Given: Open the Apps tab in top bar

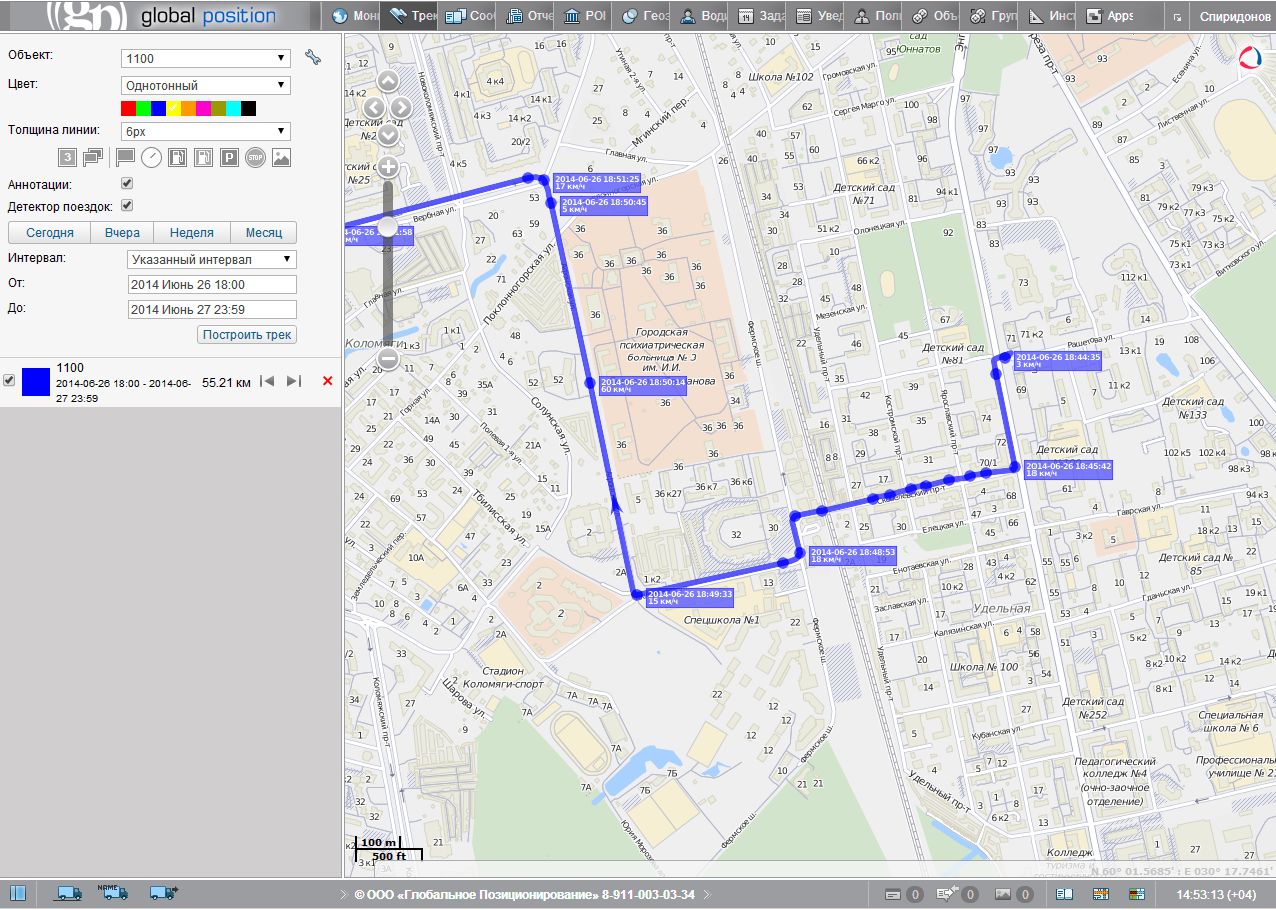Looking at the screenshot, I should pos(1110,16).
